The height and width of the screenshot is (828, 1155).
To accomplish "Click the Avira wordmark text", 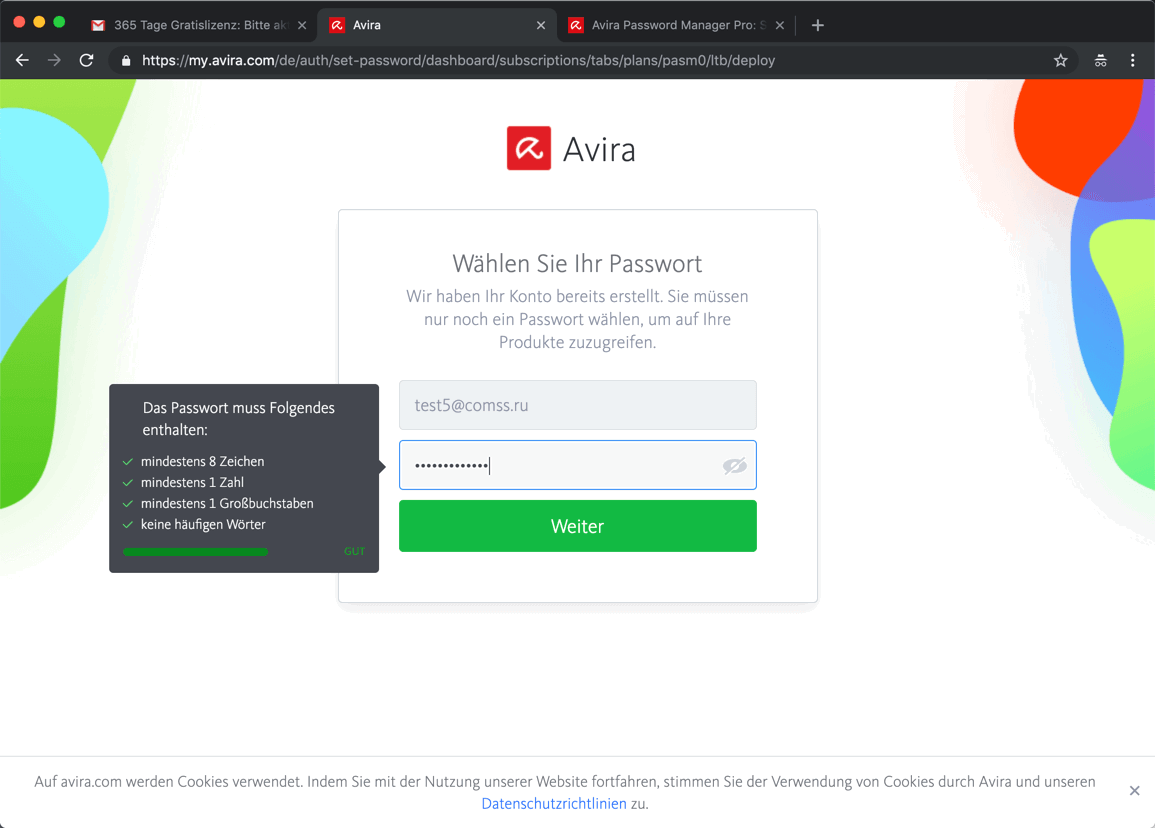I will point(599,150).
